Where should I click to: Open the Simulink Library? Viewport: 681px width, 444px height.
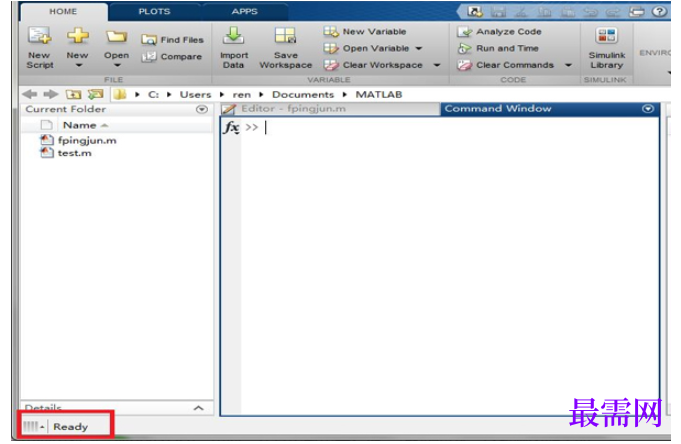(x=606, y=36)
